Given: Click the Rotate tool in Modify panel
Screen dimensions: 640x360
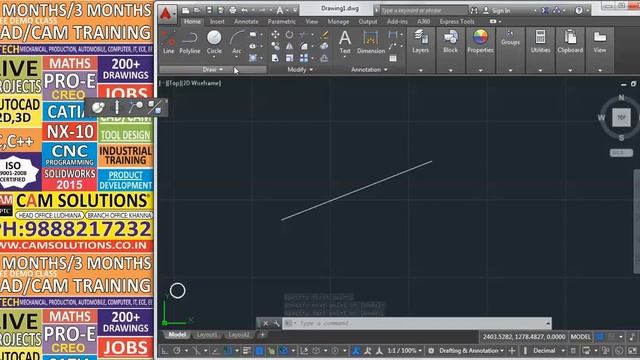Looking at the screenshot, I should (289, 35).
